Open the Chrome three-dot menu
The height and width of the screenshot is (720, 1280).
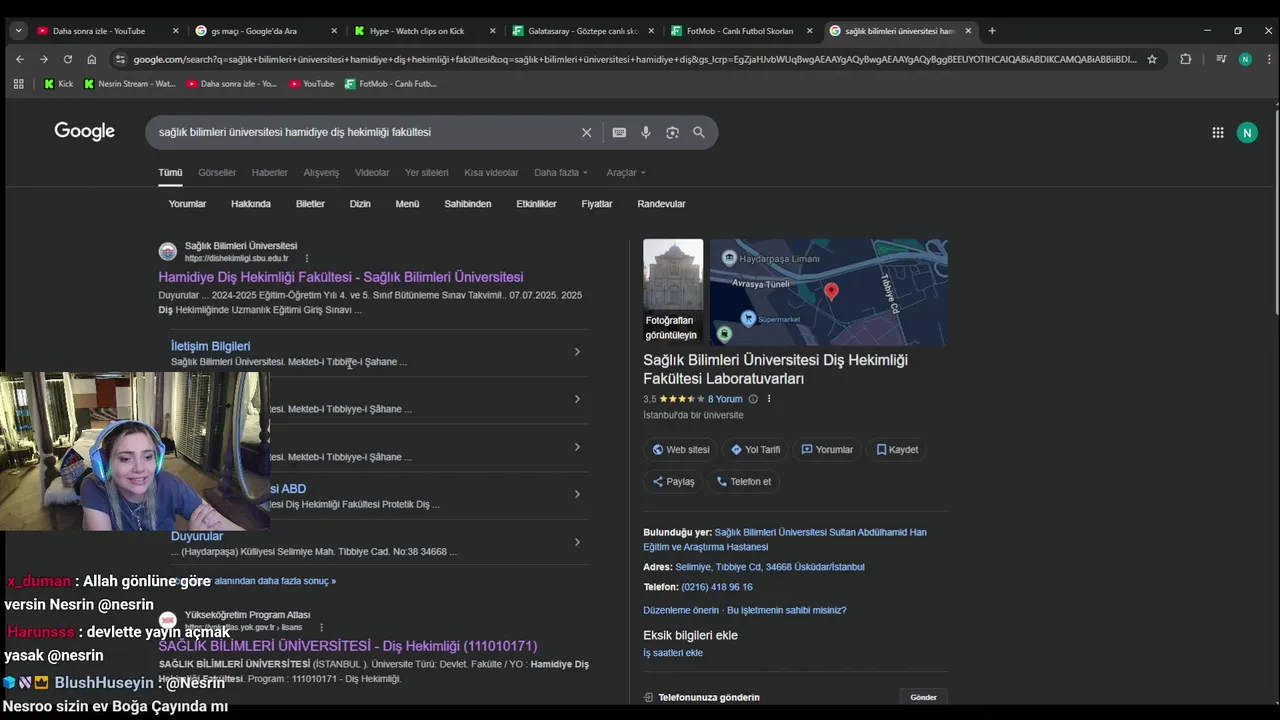click(1267, 59)
